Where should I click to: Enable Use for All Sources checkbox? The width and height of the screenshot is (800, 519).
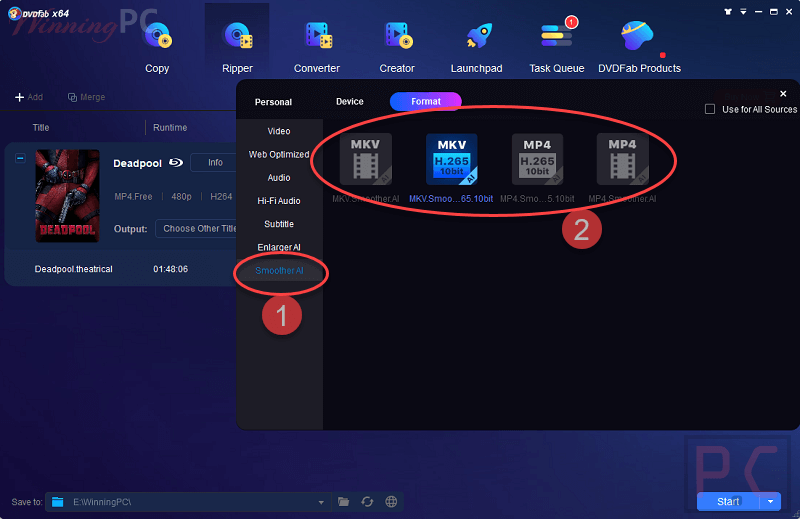(x=710, y=109)
